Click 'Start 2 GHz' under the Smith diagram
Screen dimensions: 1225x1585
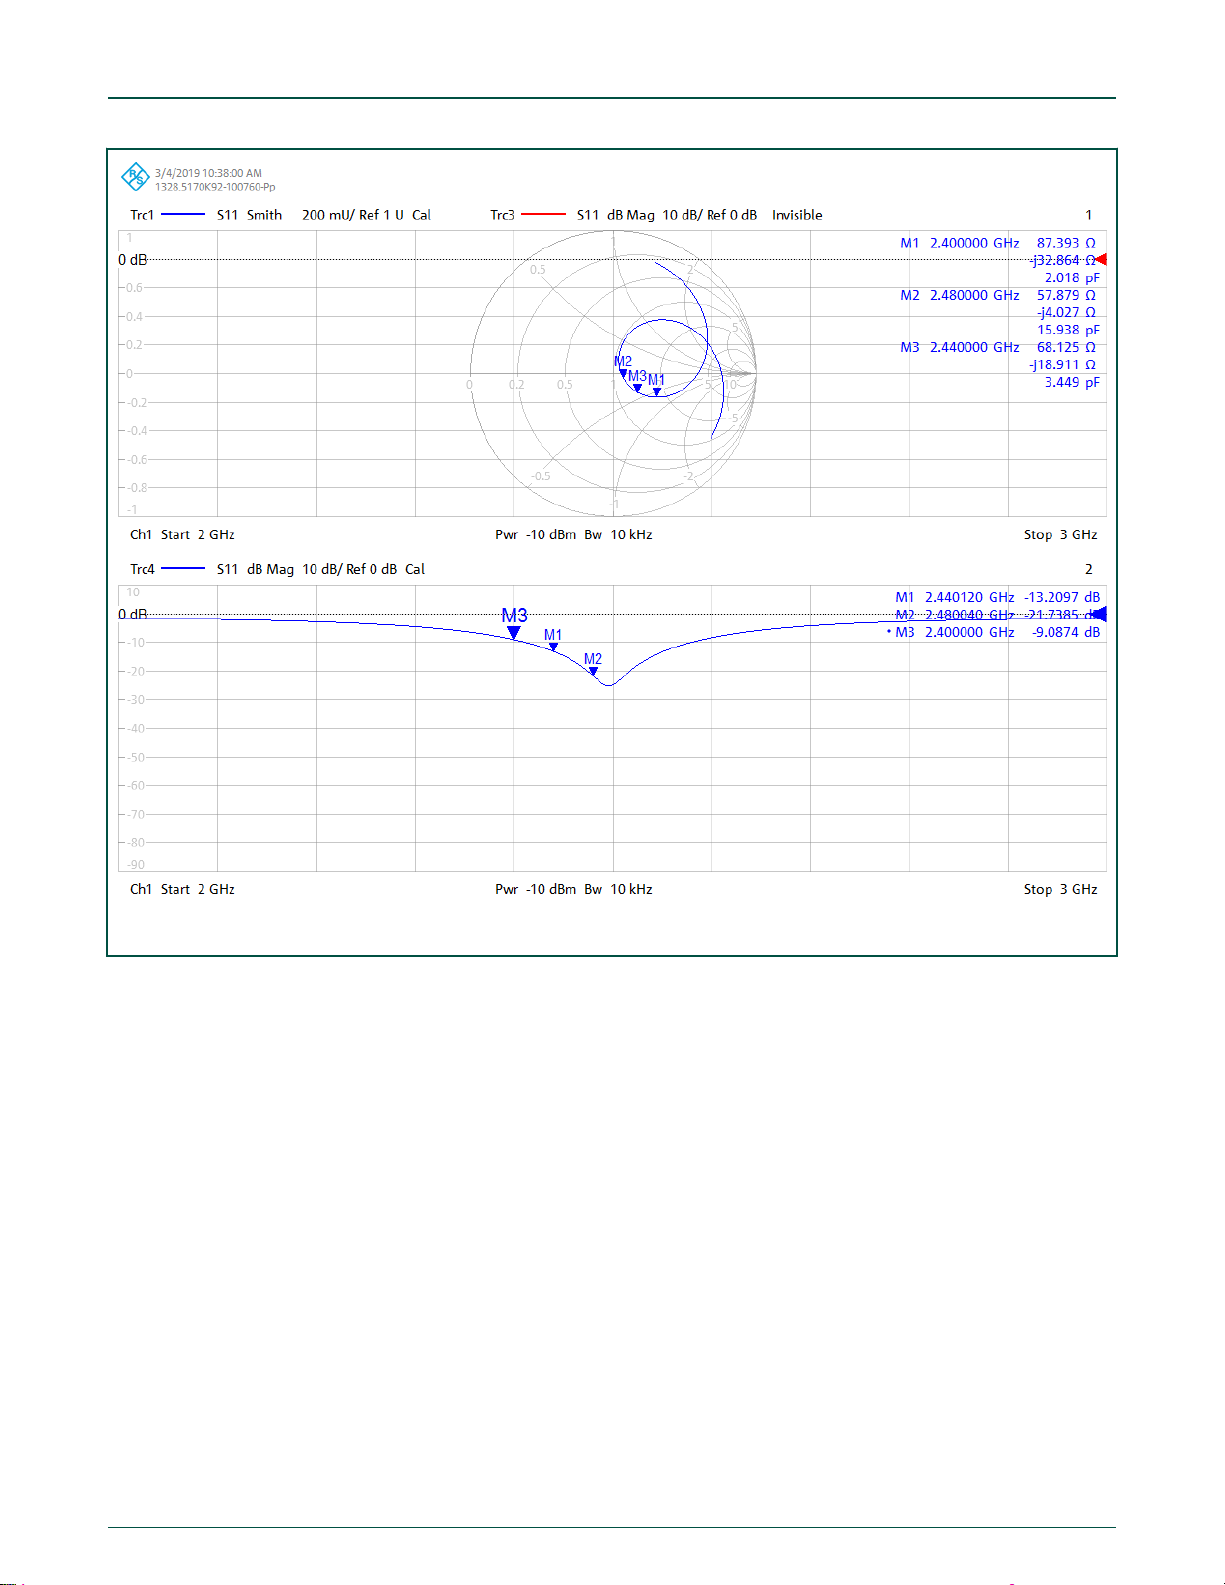[198, 535]
